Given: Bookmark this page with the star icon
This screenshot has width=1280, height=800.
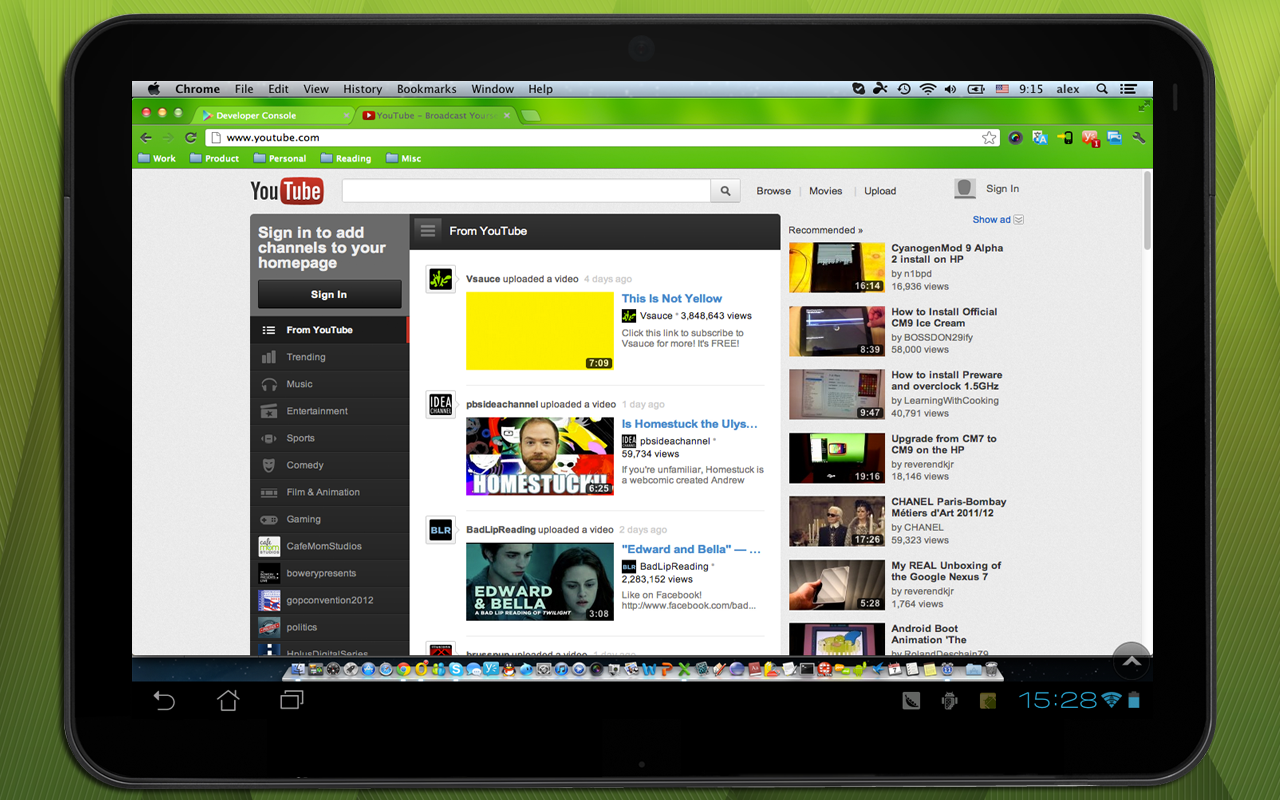Looking at the screenshot, I should click(x=989, y=138).
